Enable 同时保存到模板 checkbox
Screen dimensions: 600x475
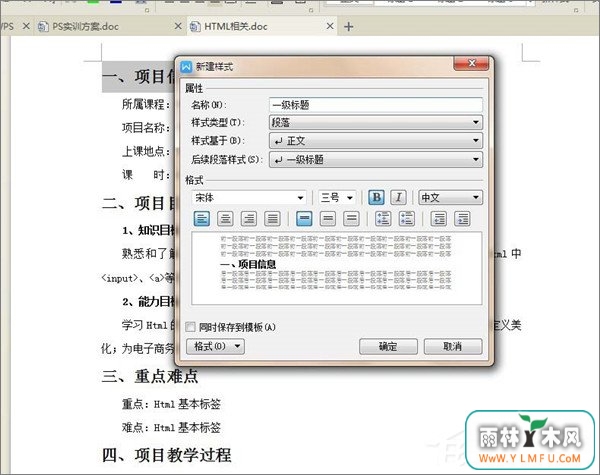tap(190, 327)
